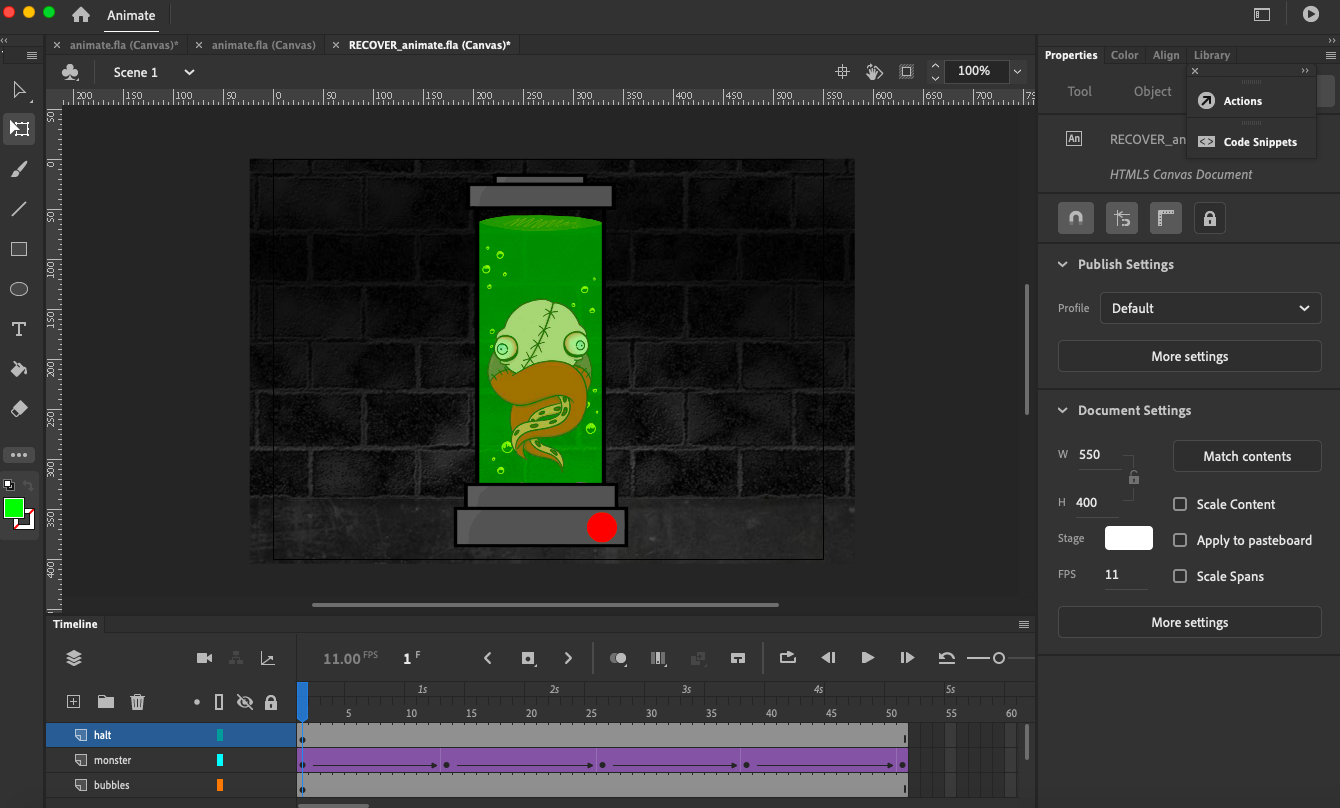
Task: Select the Oval tool
Action: pos(18,289)
